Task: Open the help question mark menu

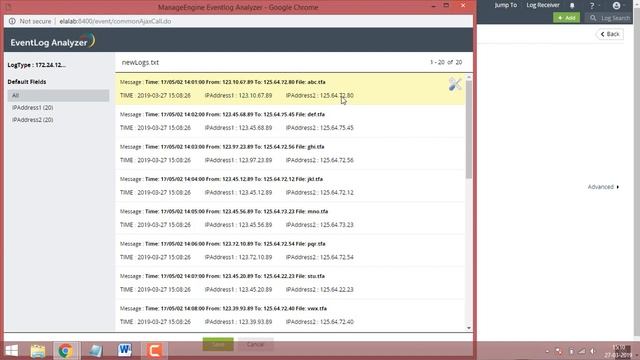Action: coord(592,5)
